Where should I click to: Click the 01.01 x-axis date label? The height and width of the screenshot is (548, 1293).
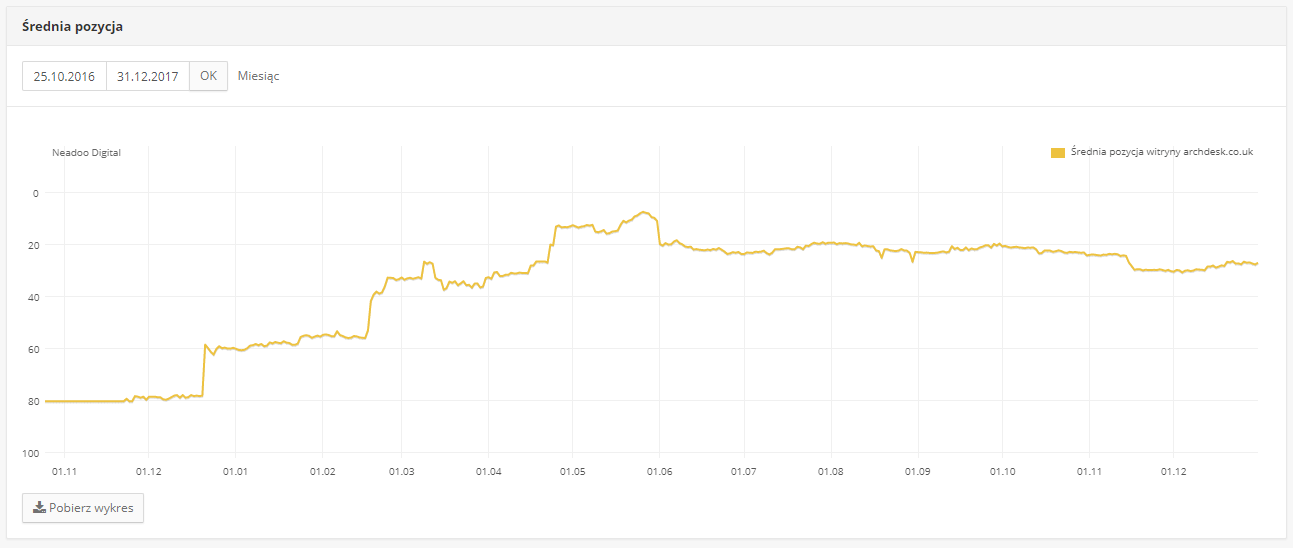click(x=235, y=471)
